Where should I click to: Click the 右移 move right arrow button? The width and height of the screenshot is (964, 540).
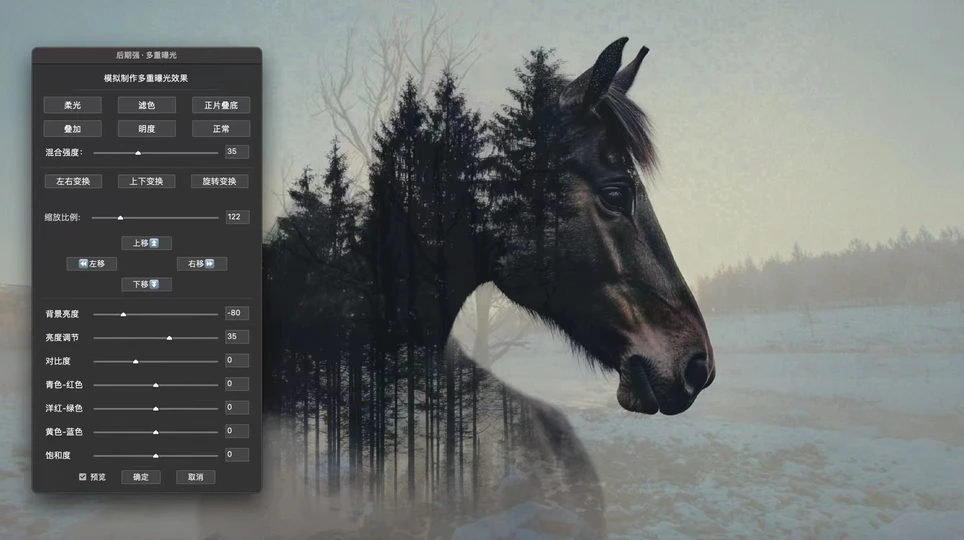tap(202, 264)
